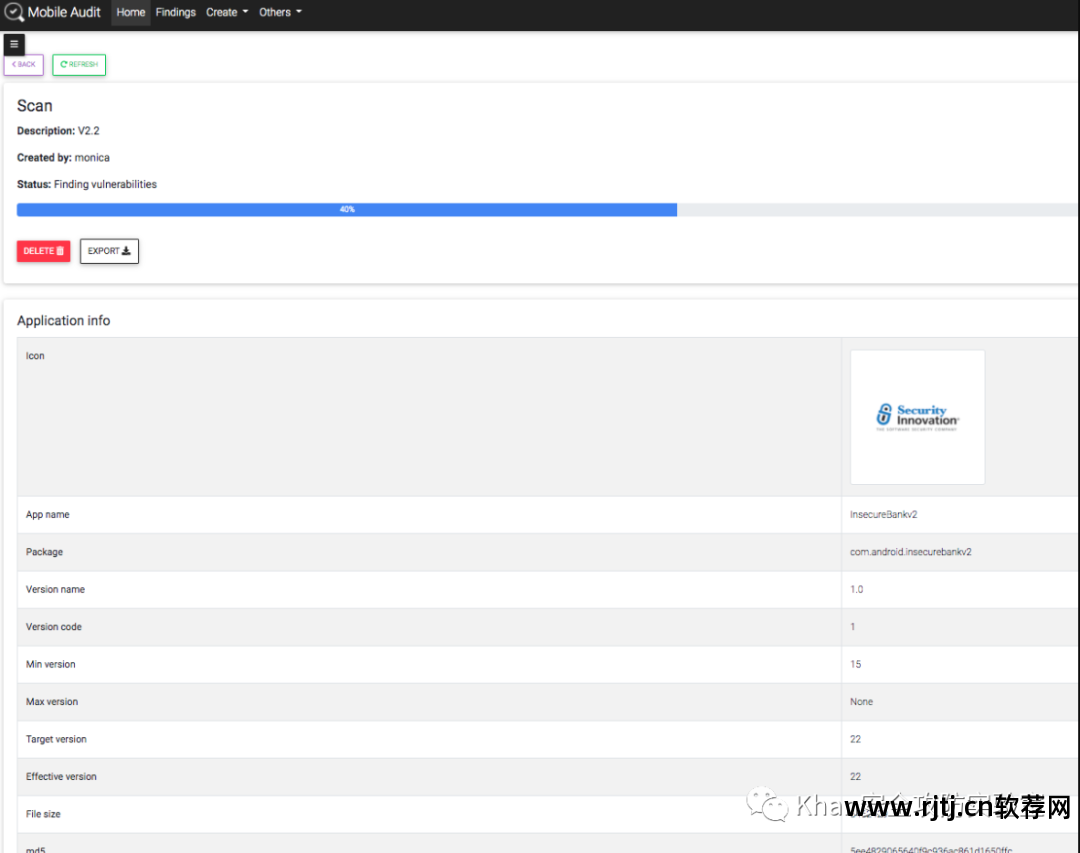Click the Target version row label
1080x853 pixels.
(x=56, y=739)
